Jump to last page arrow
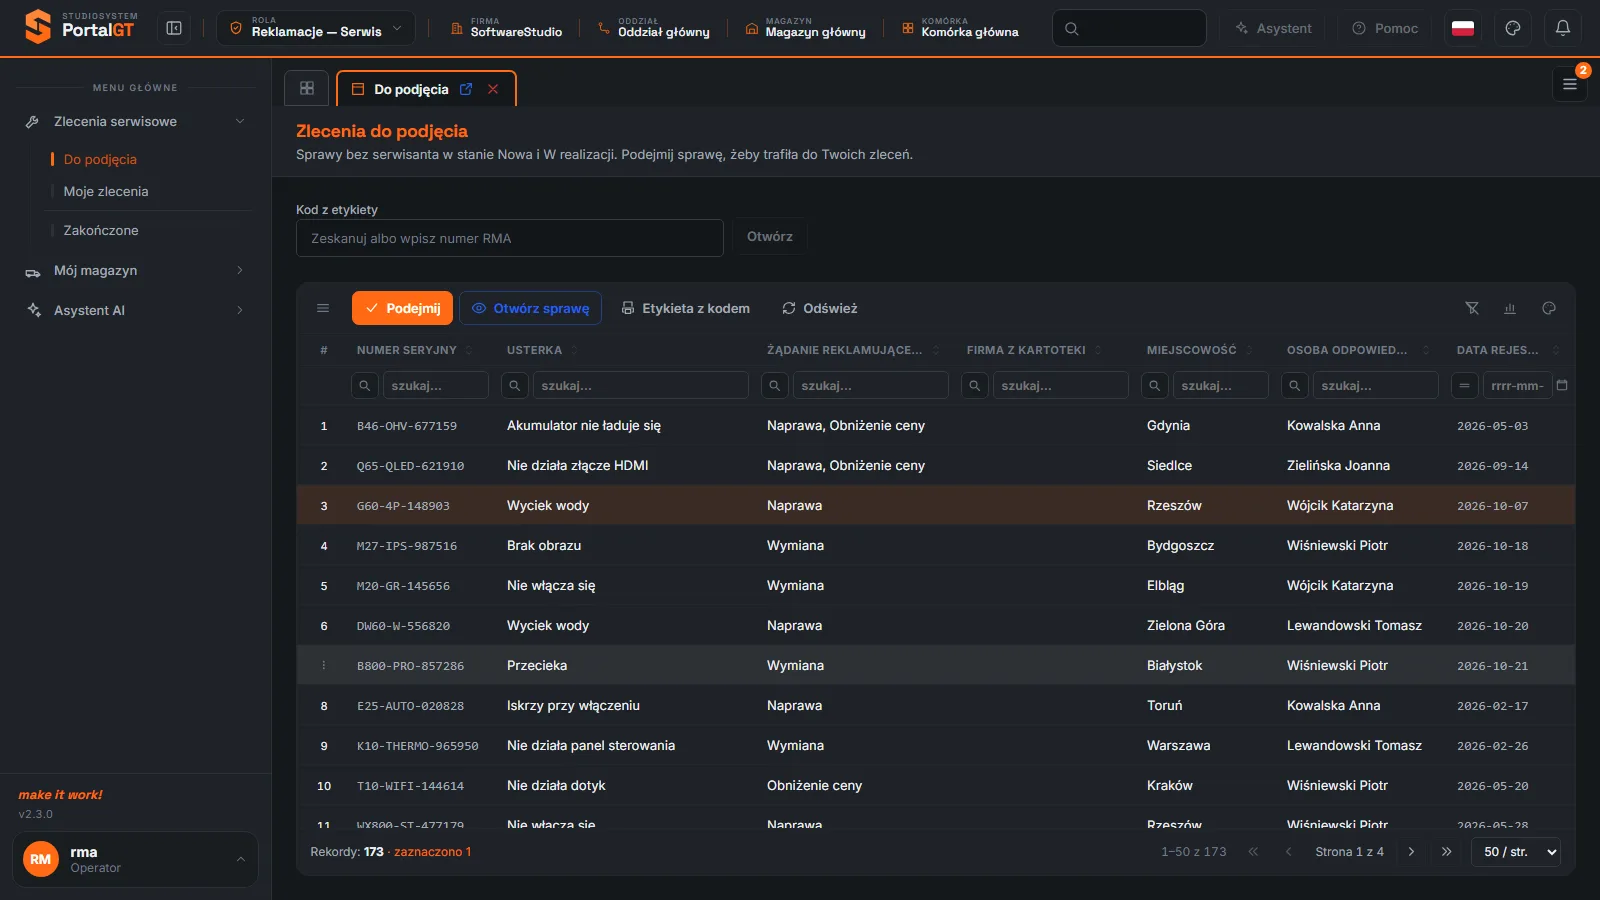 click(1446, 852)
